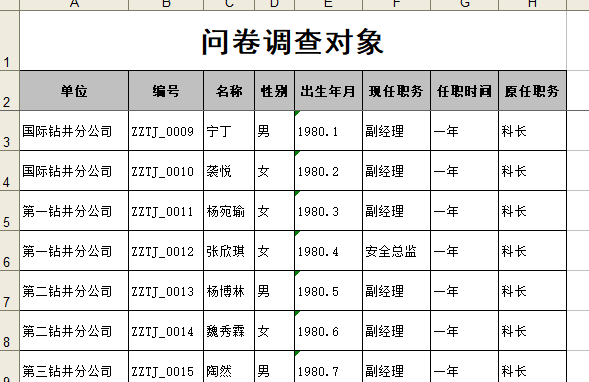589x382 pixels.
Task: Click cell with name 杨宛瑜
Action: point(229,211)
